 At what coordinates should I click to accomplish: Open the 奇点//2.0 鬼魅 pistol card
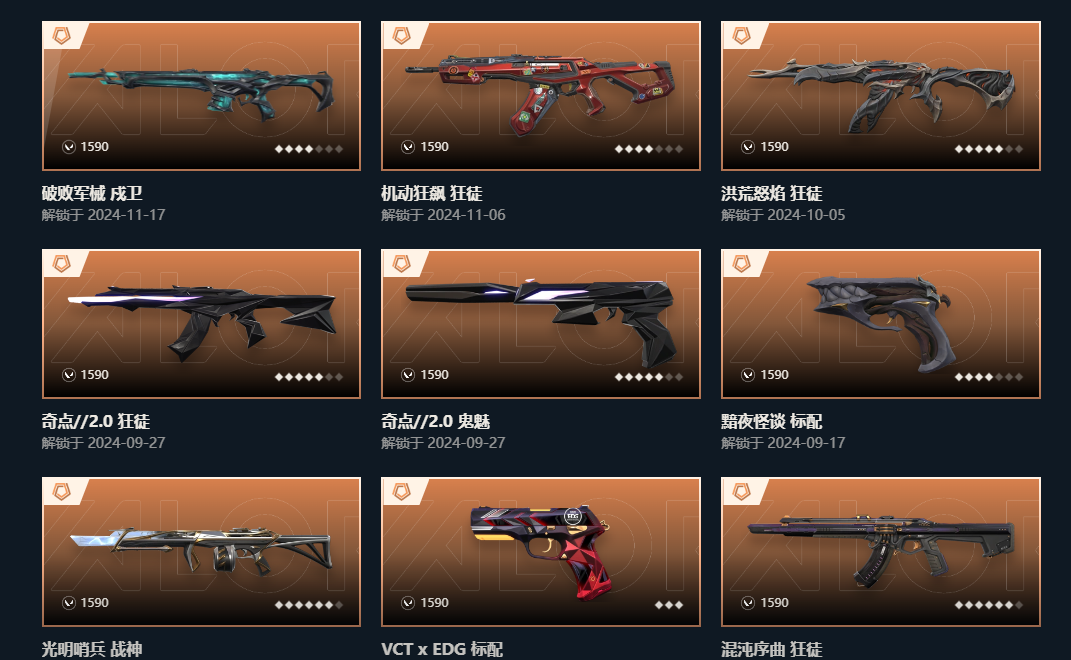click(x=541, y=324)
